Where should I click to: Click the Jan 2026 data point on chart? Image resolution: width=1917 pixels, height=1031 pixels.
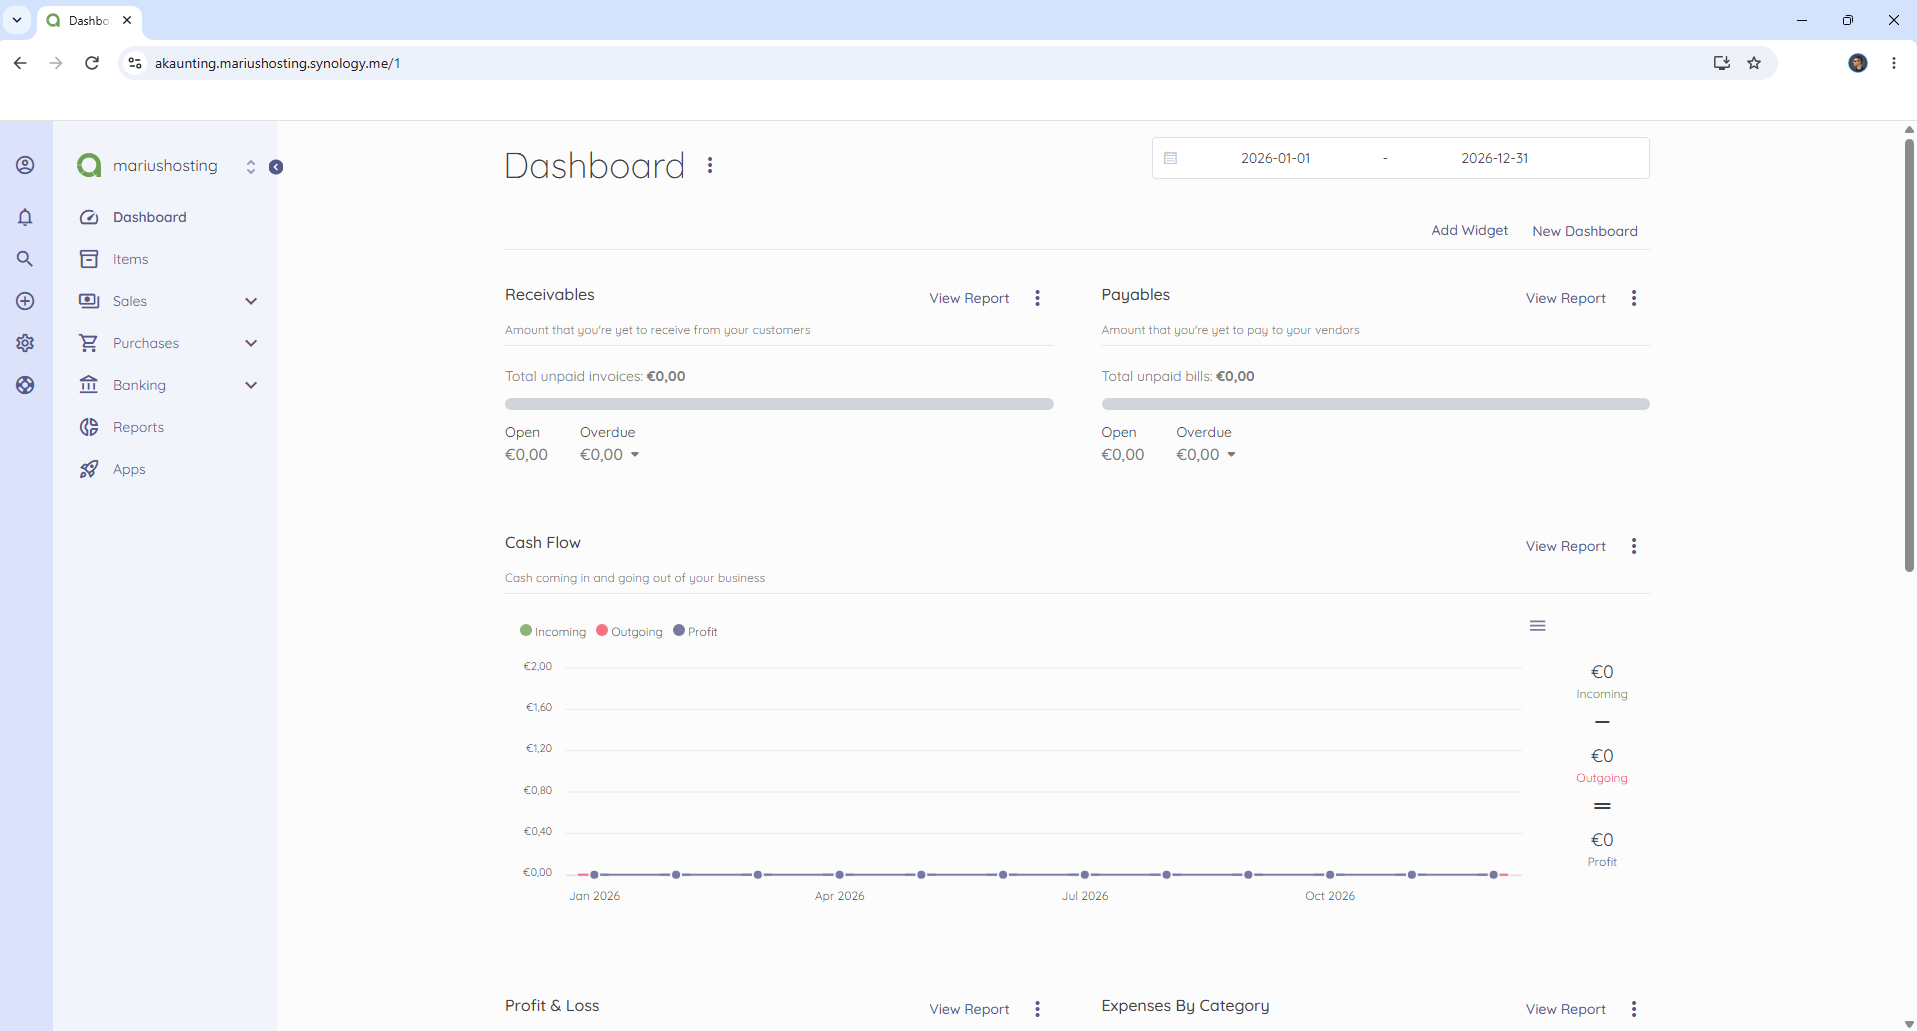click(594, 875)
